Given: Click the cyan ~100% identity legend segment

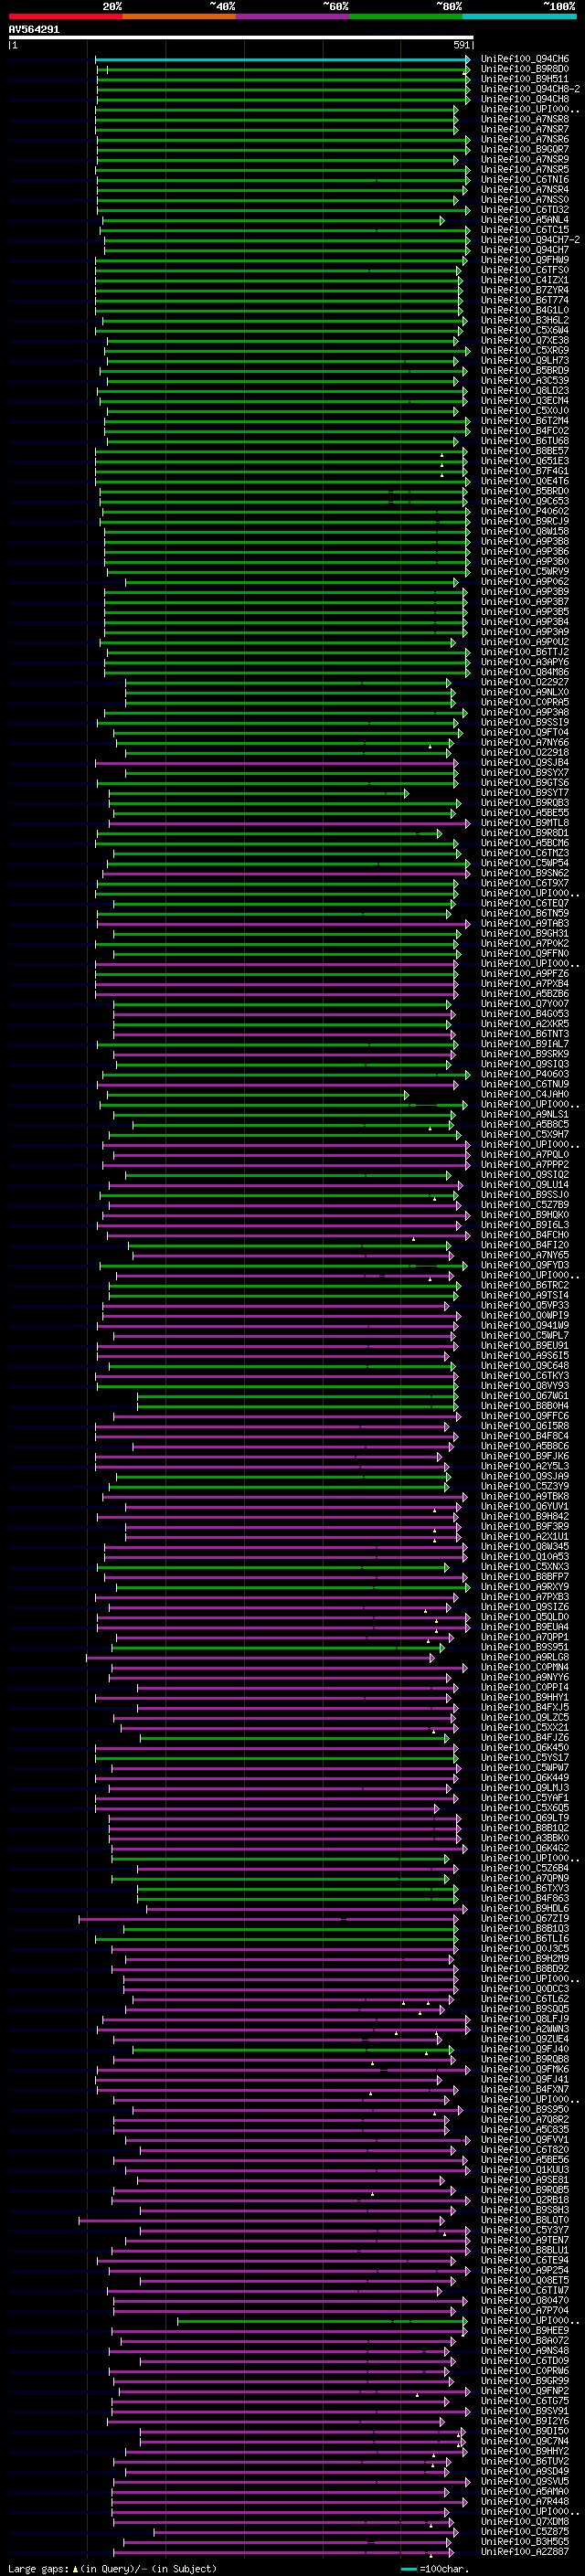Looking at the screenshot, I should 520,16.
